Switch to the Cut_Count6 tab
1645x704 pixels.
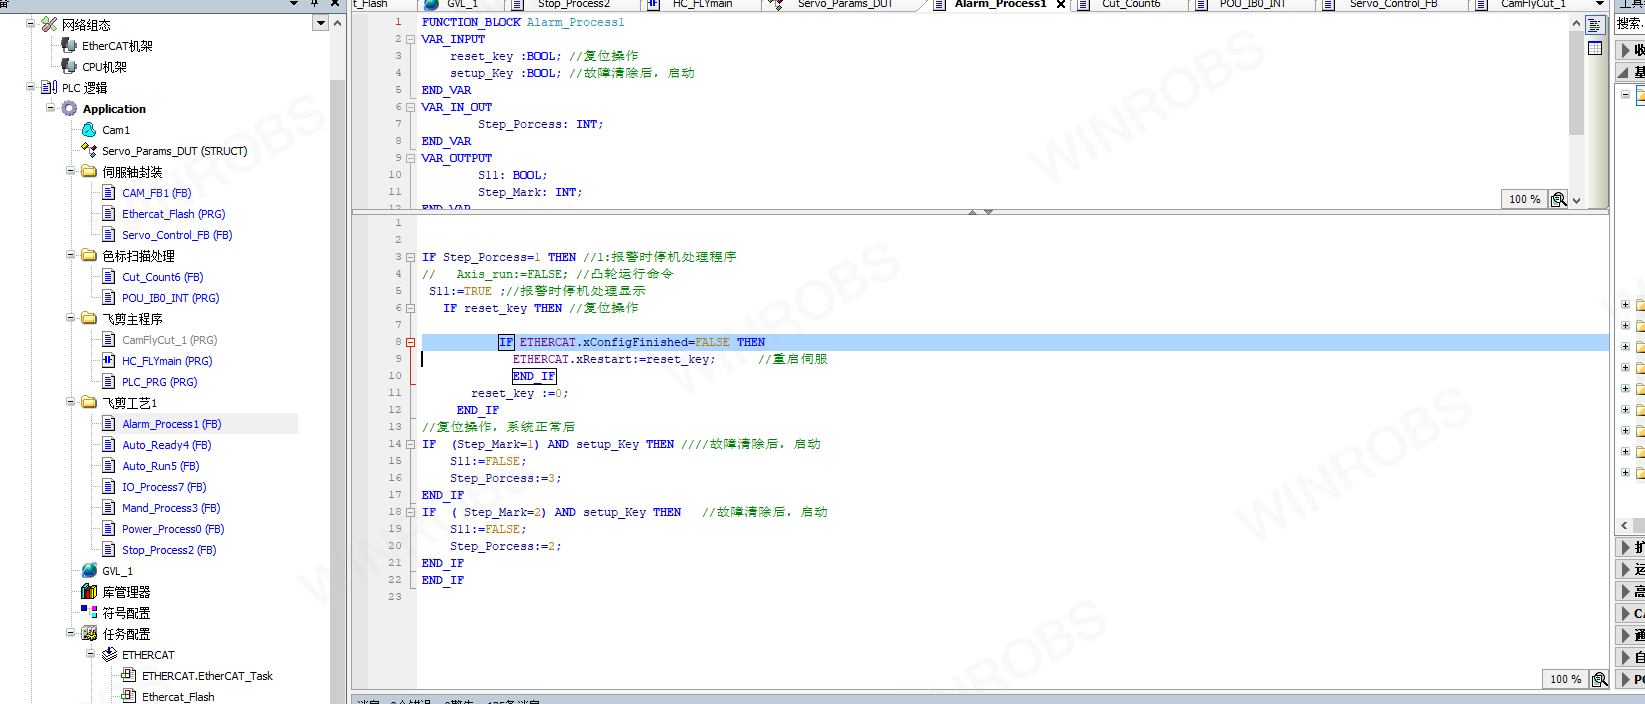(x=1130, y=4)
